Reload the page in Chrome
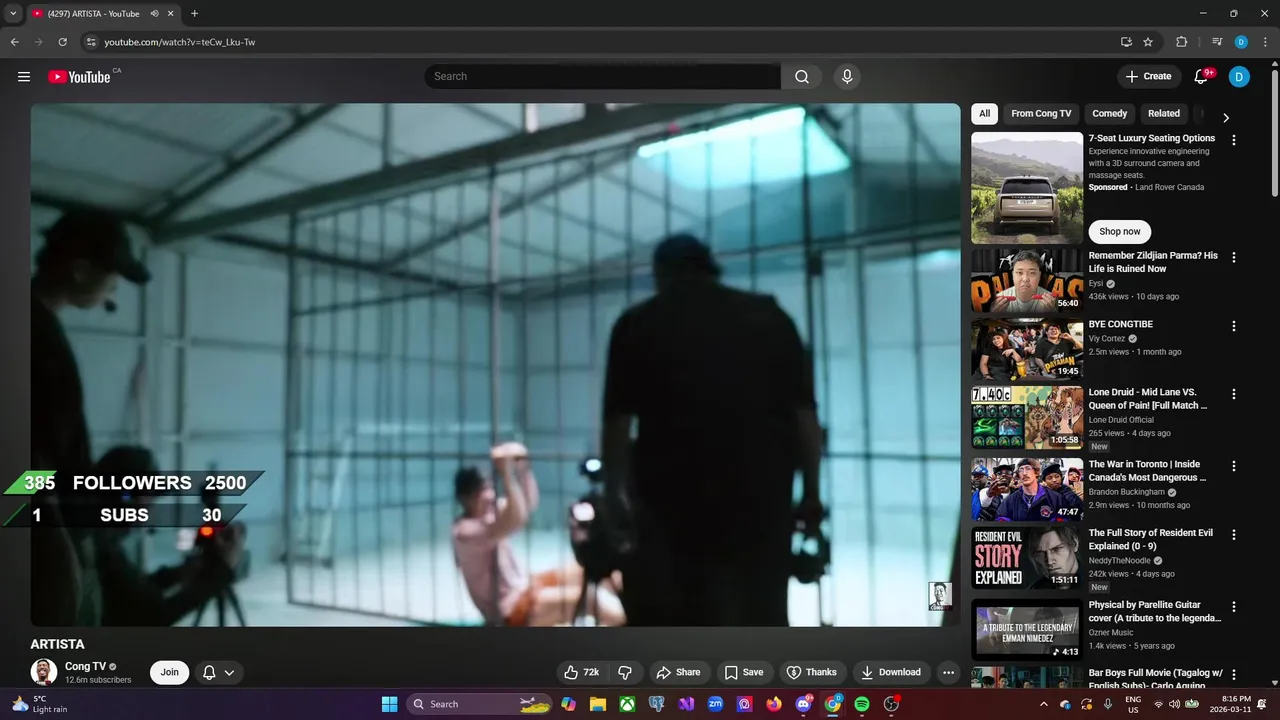 tap(62, 42)
